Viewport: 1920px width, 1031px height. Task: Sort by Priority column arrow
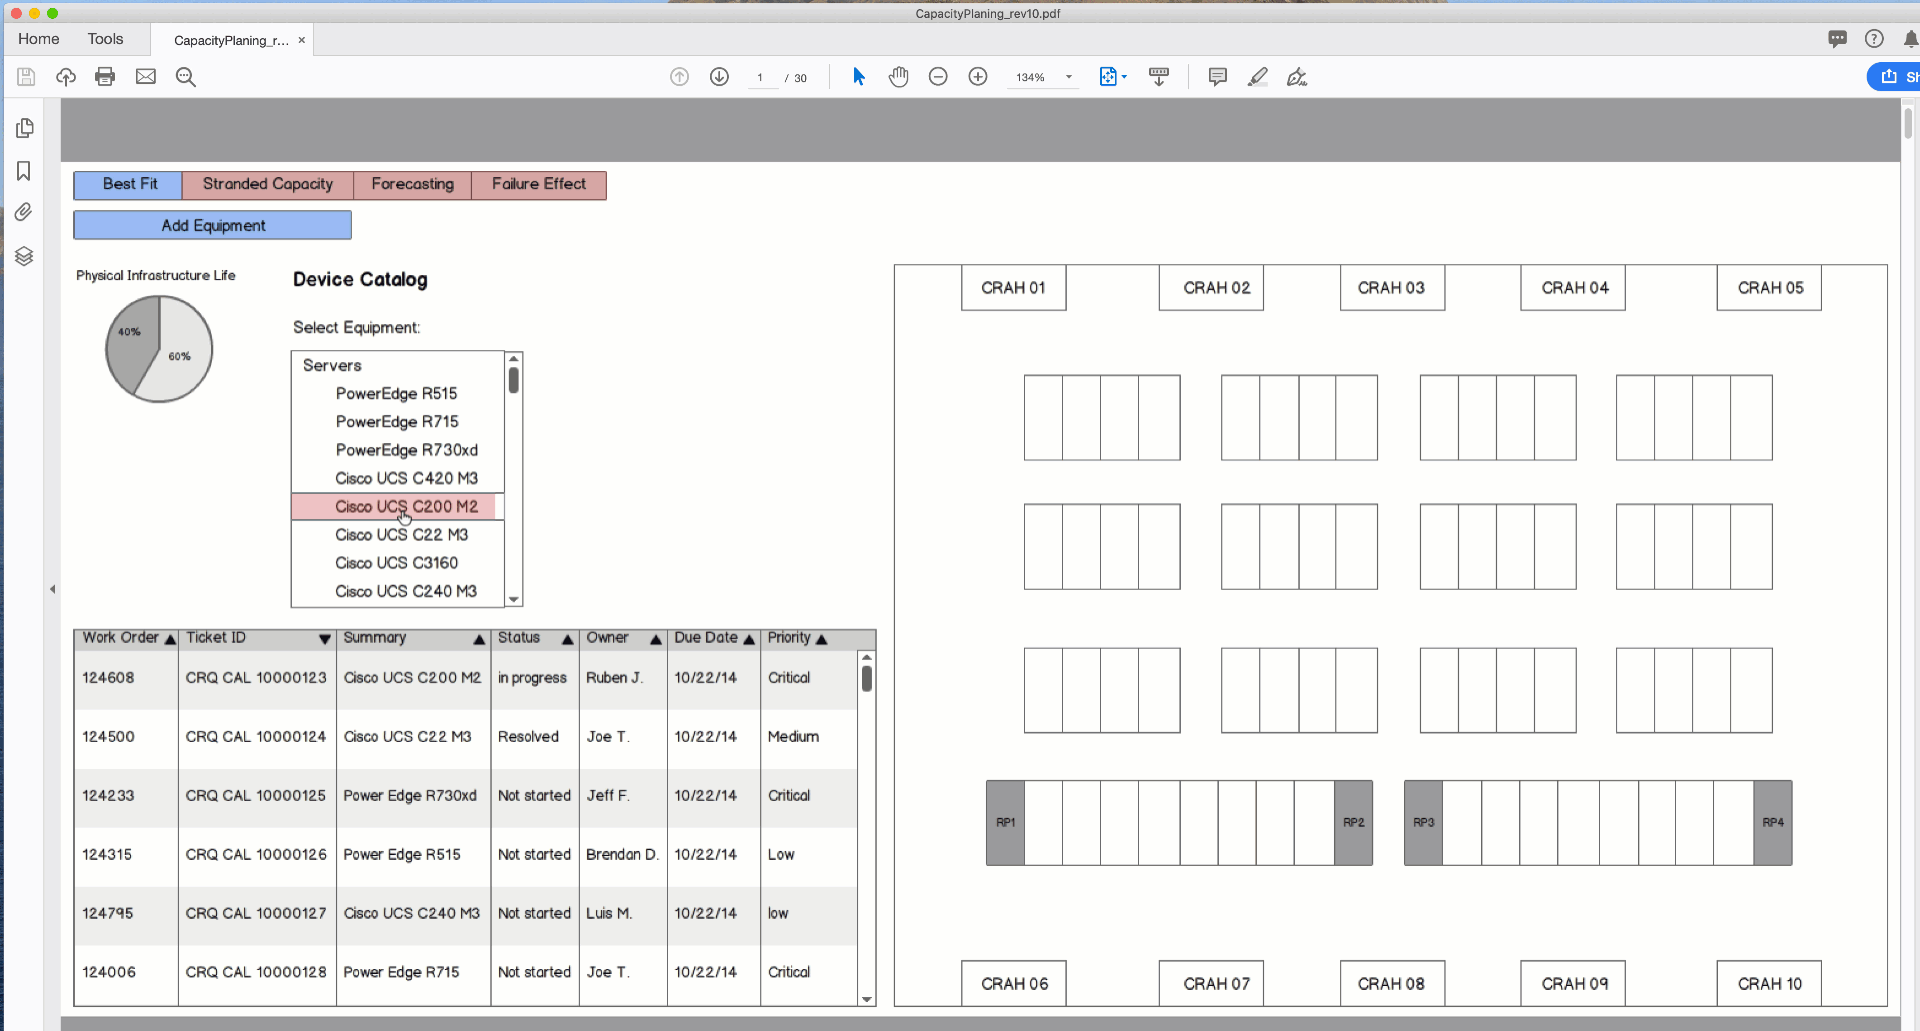(x=821, y=639)
